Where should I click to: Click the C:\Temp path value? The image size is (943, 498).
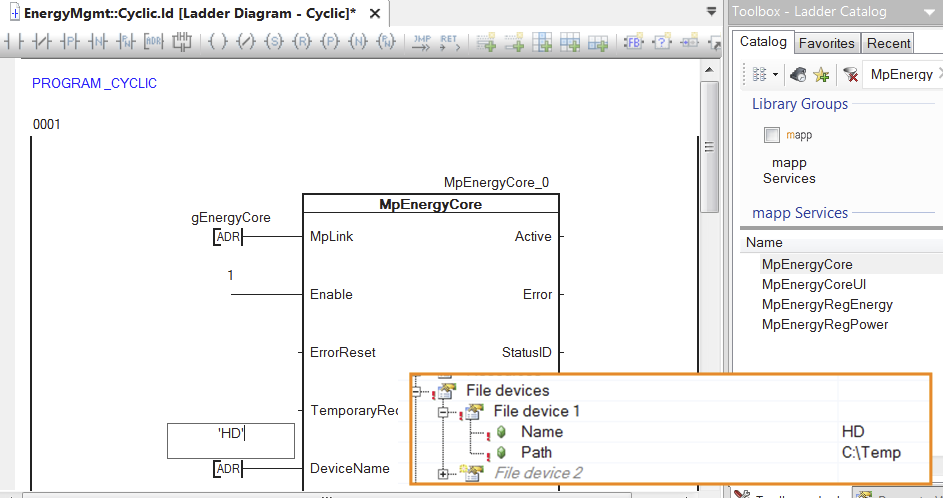point(871,452)
